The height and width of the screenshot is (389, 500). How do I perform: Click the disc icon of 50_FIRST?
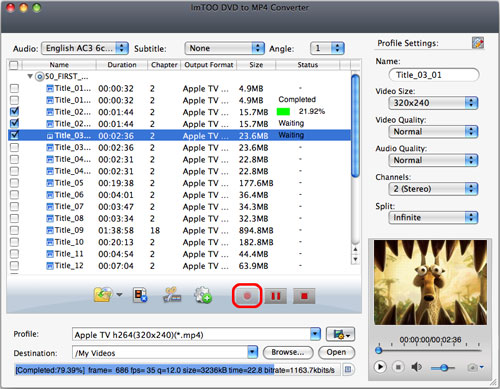pos(40,77)
